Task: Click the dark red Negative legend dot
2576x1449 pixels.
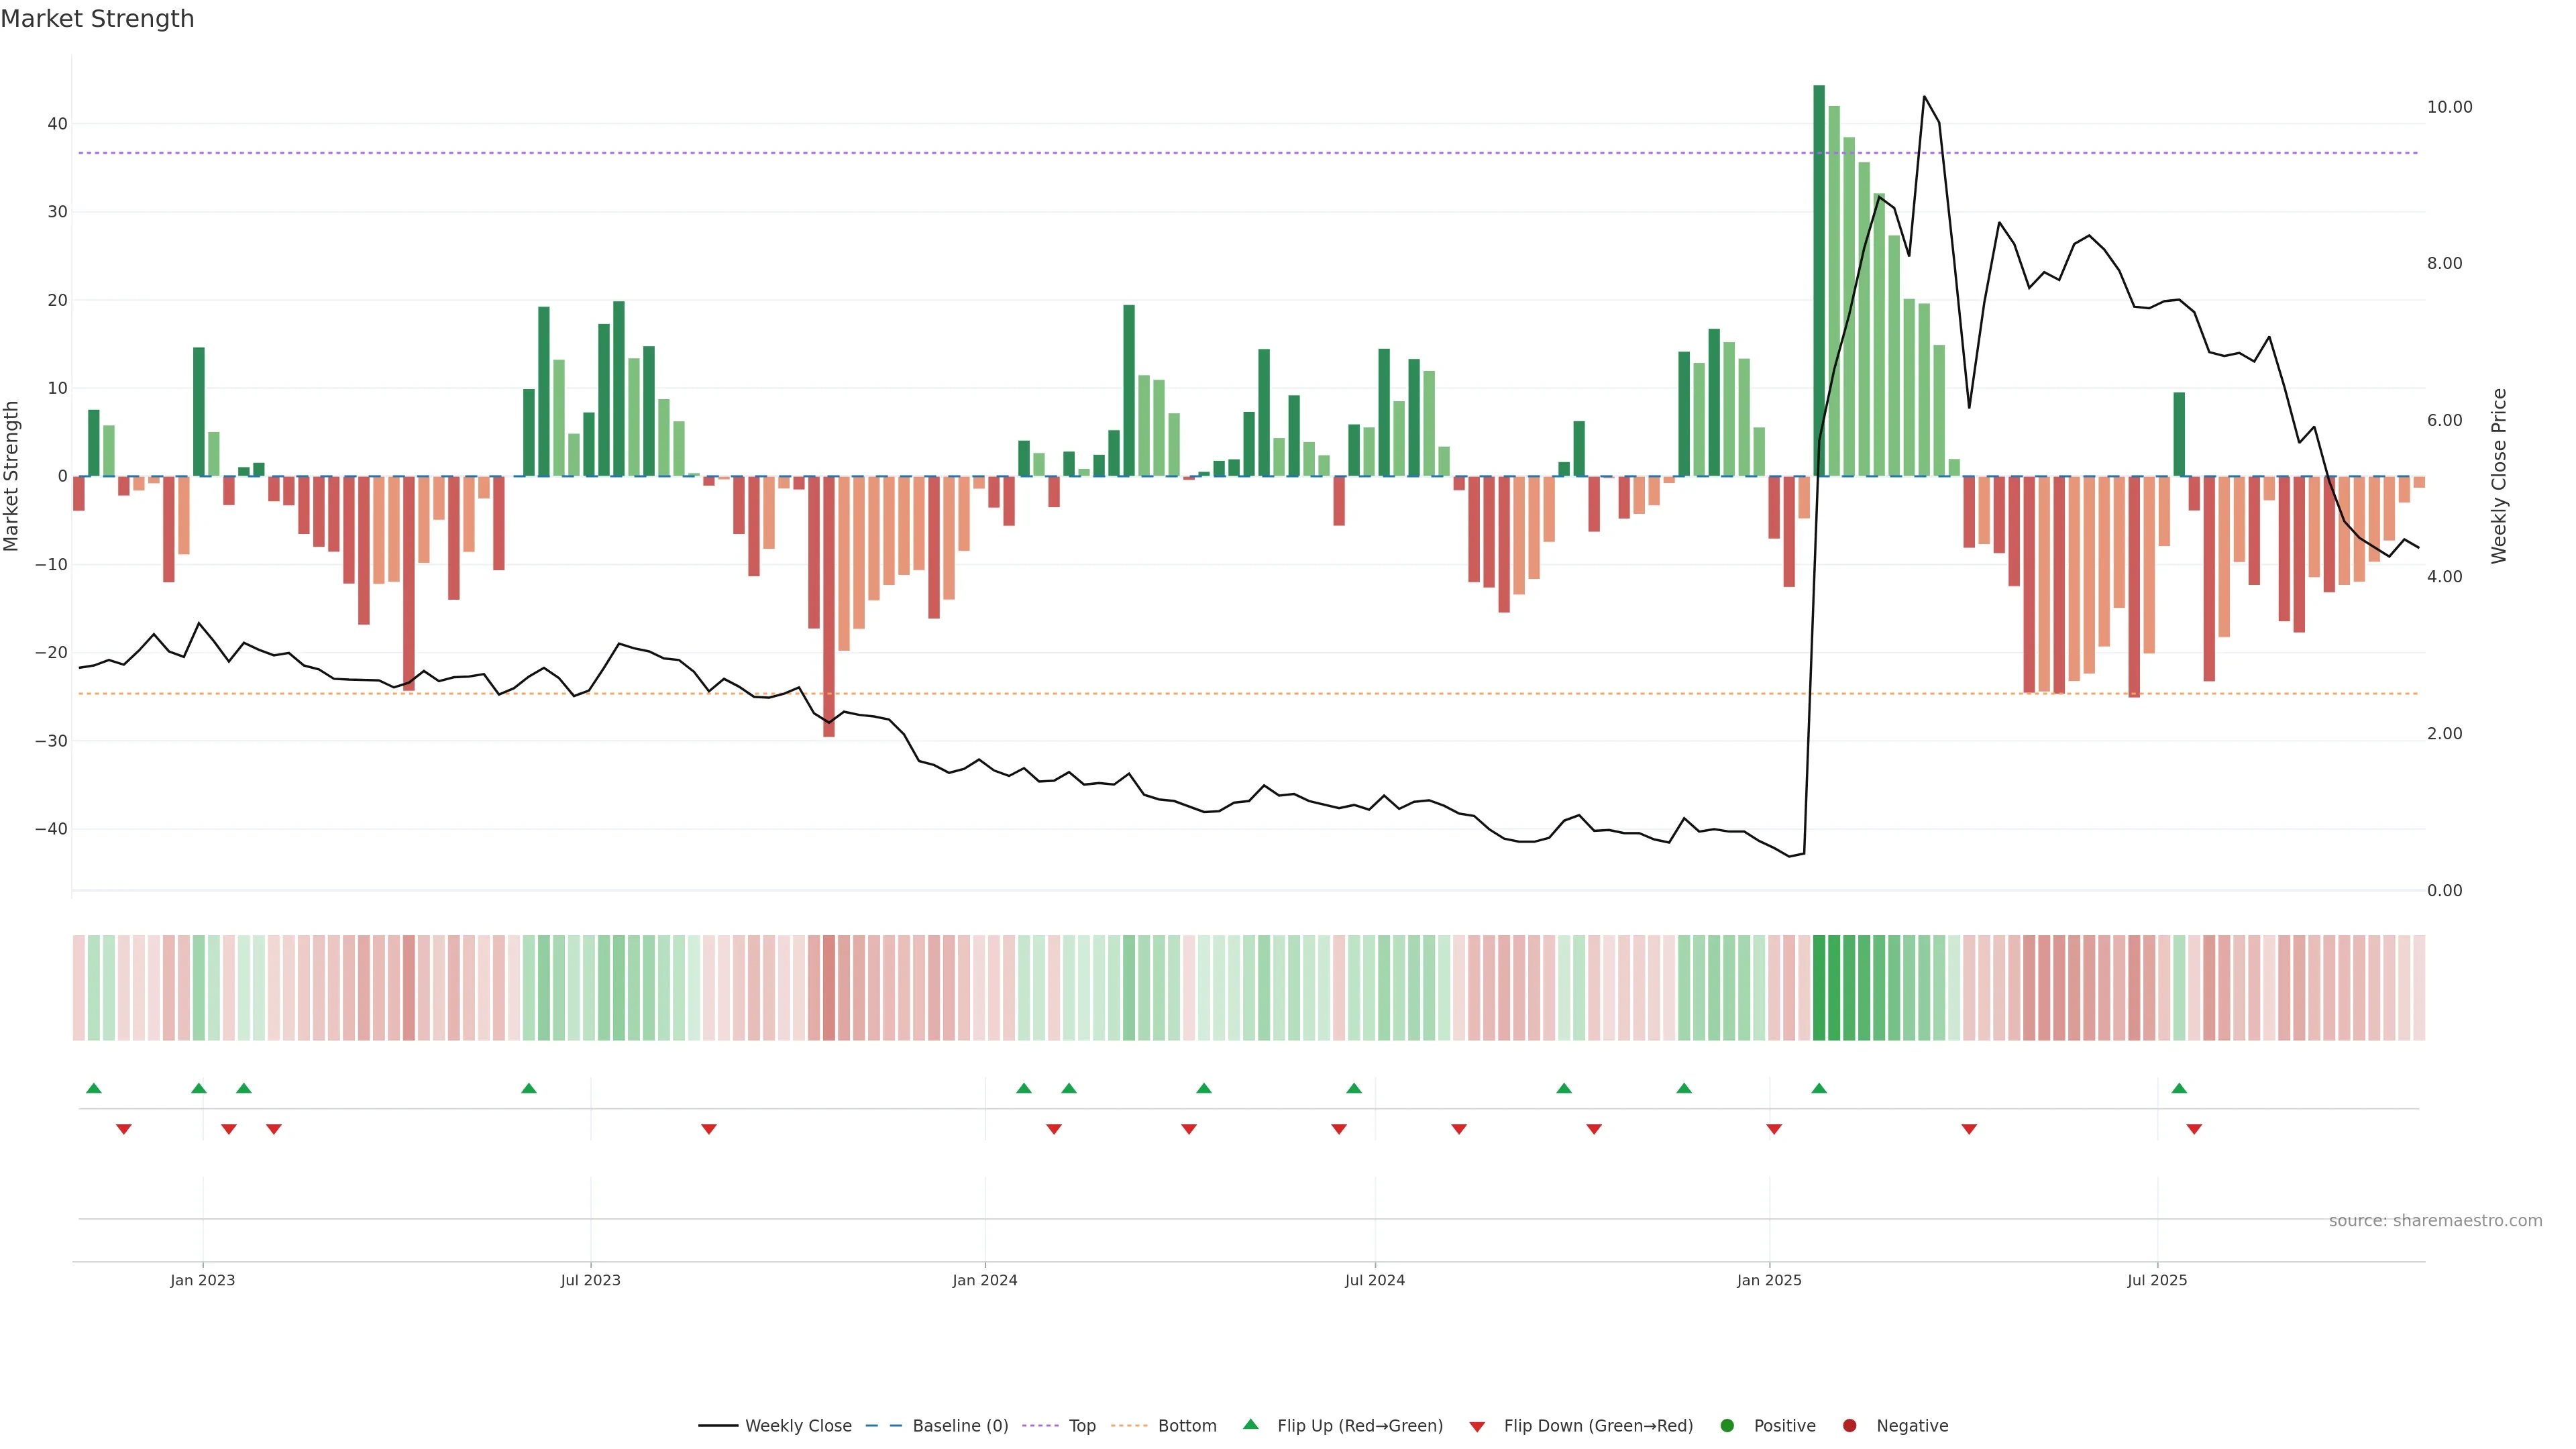Action: pos(1849,1425)
